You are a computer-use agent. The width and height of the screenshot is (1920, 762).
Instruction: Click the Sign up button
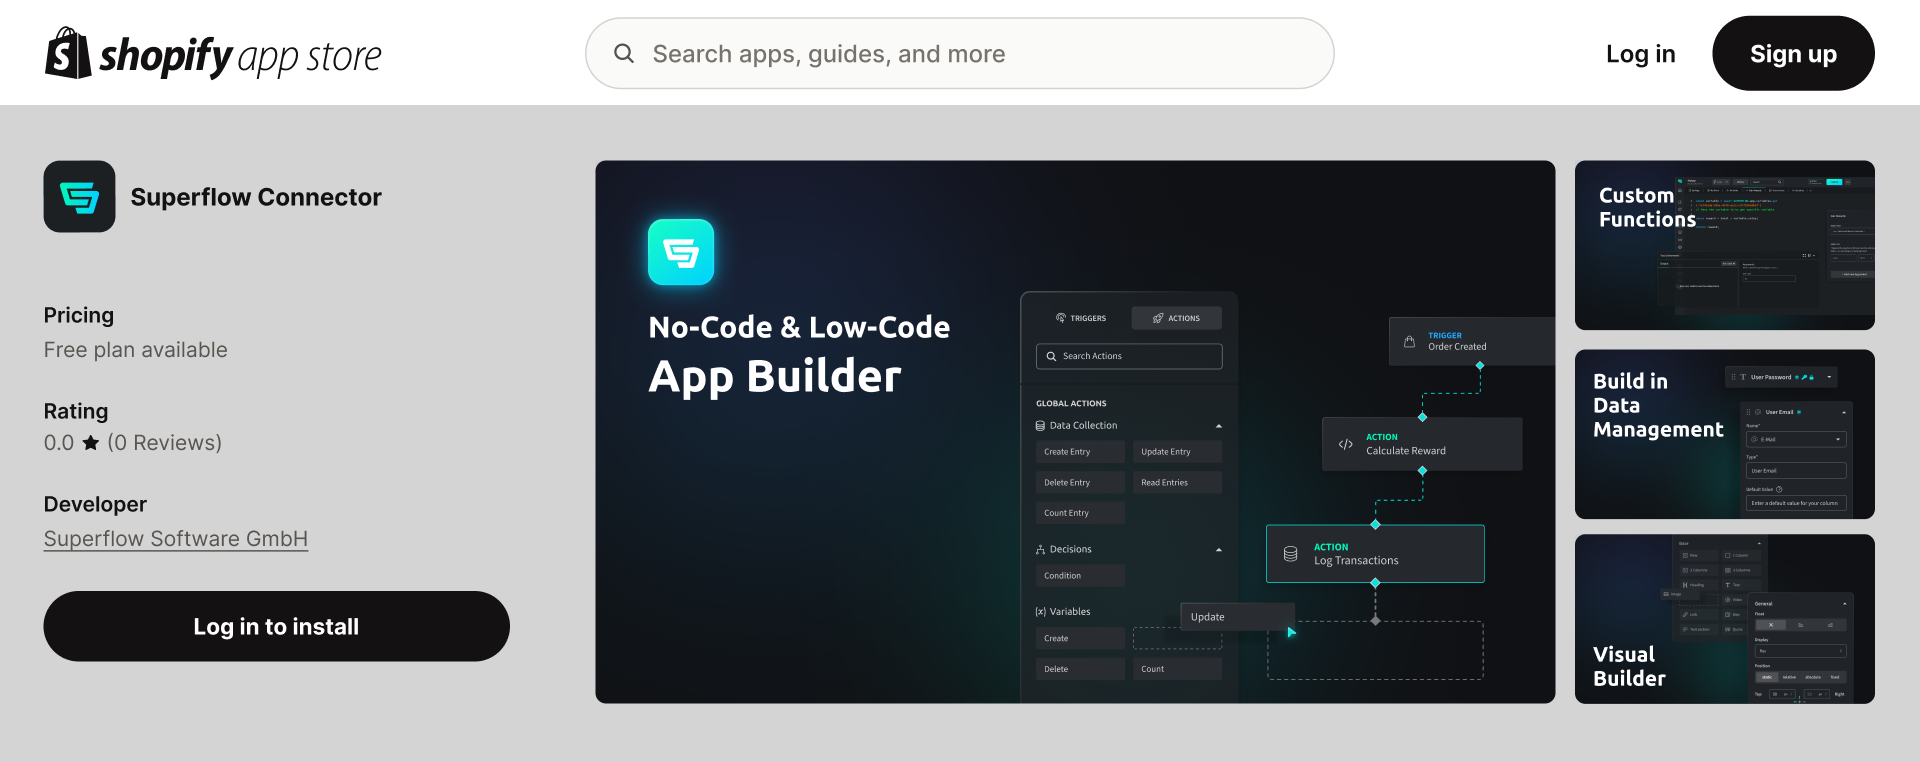click(1793, 53)
